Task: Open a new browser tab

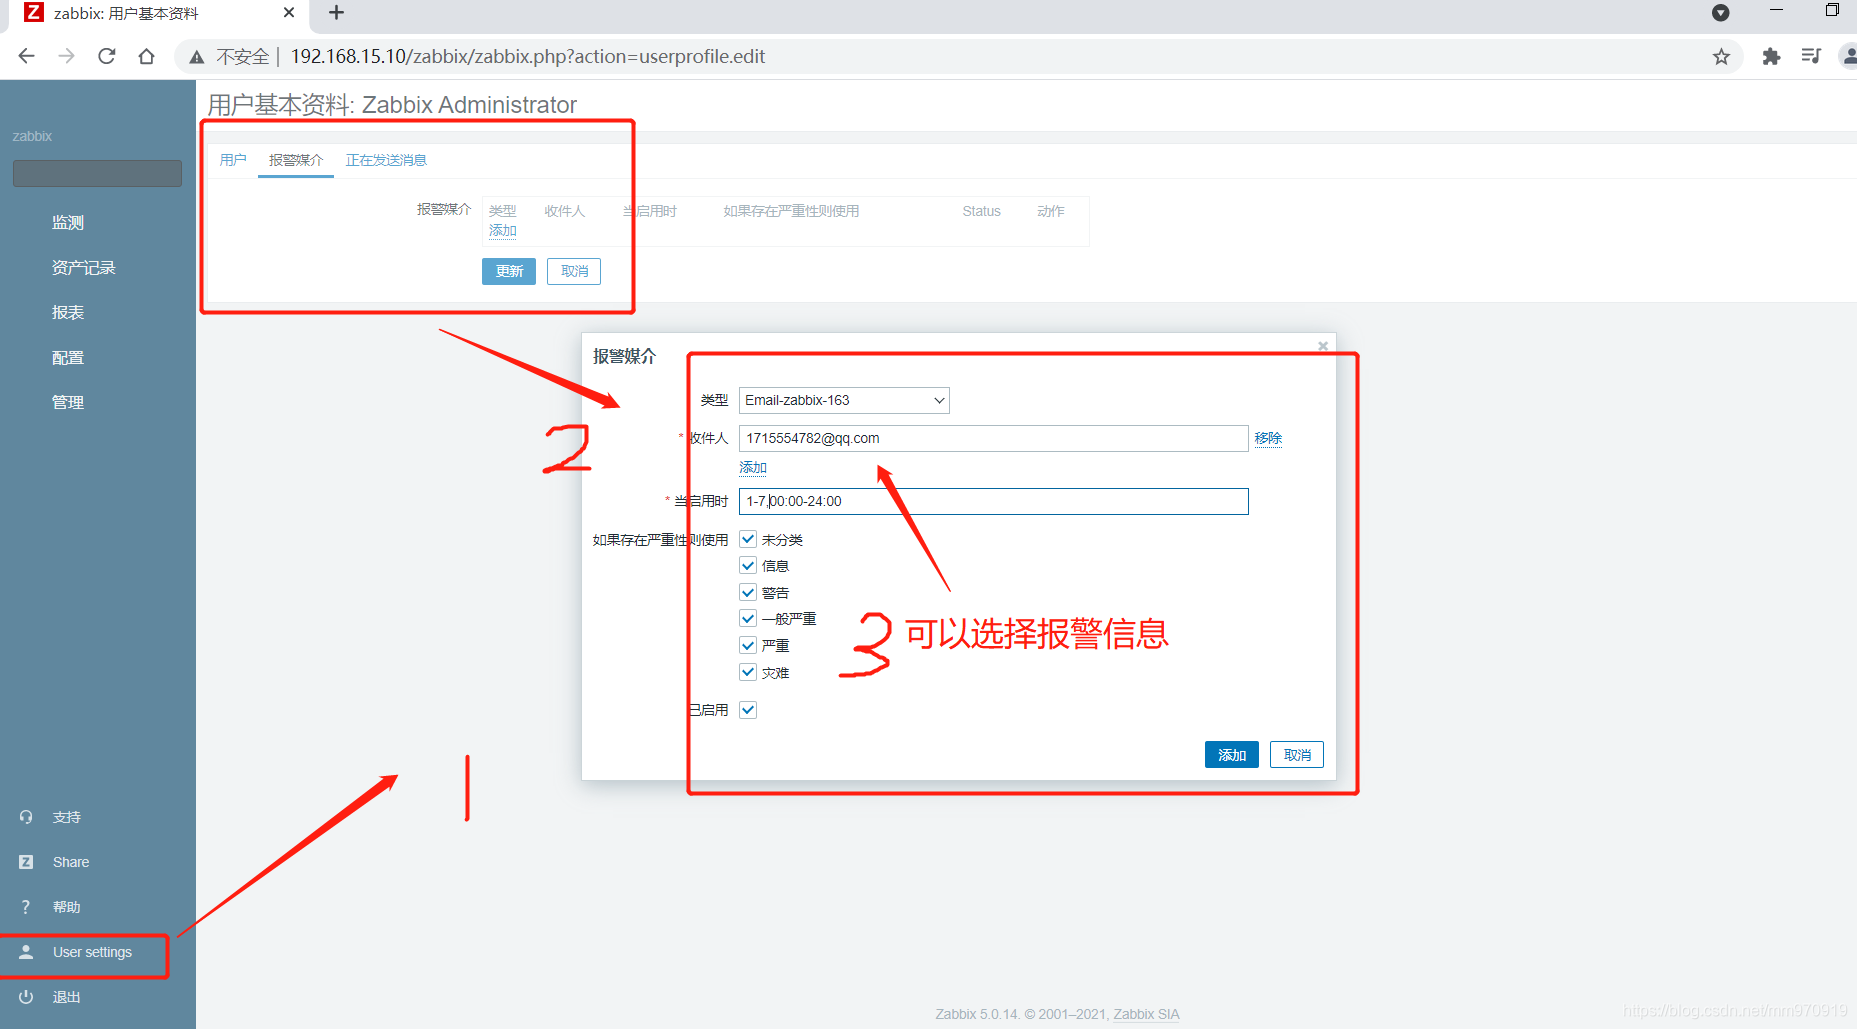Action: [336, 13]
